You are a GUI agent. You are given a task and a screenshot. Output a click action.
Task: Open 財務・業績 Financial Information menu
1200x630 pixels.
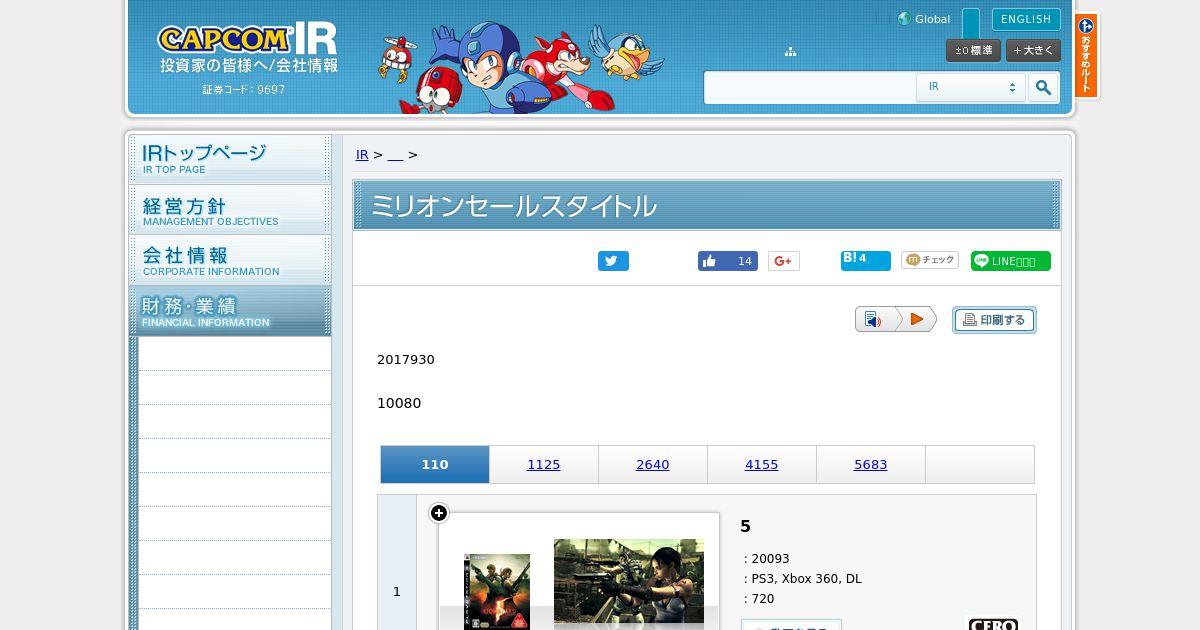(230, 310)
